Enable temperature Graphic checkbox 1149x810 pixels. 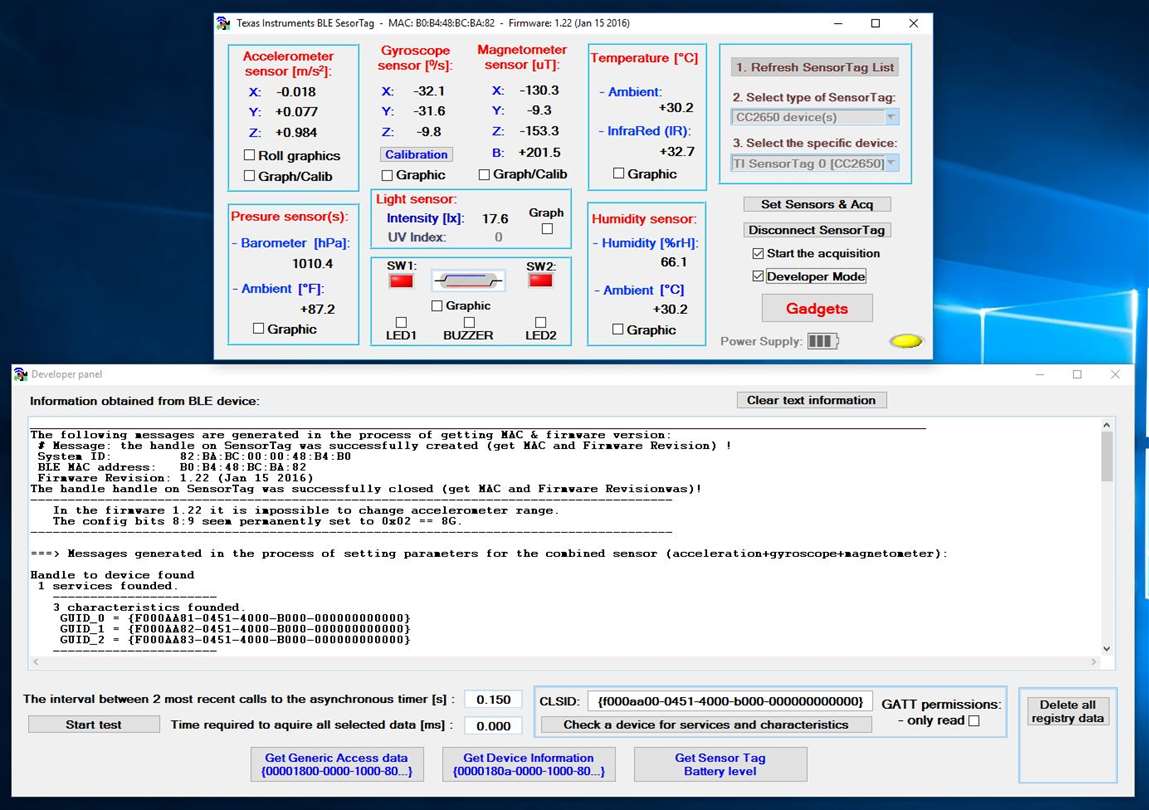[x=618, y=174]
